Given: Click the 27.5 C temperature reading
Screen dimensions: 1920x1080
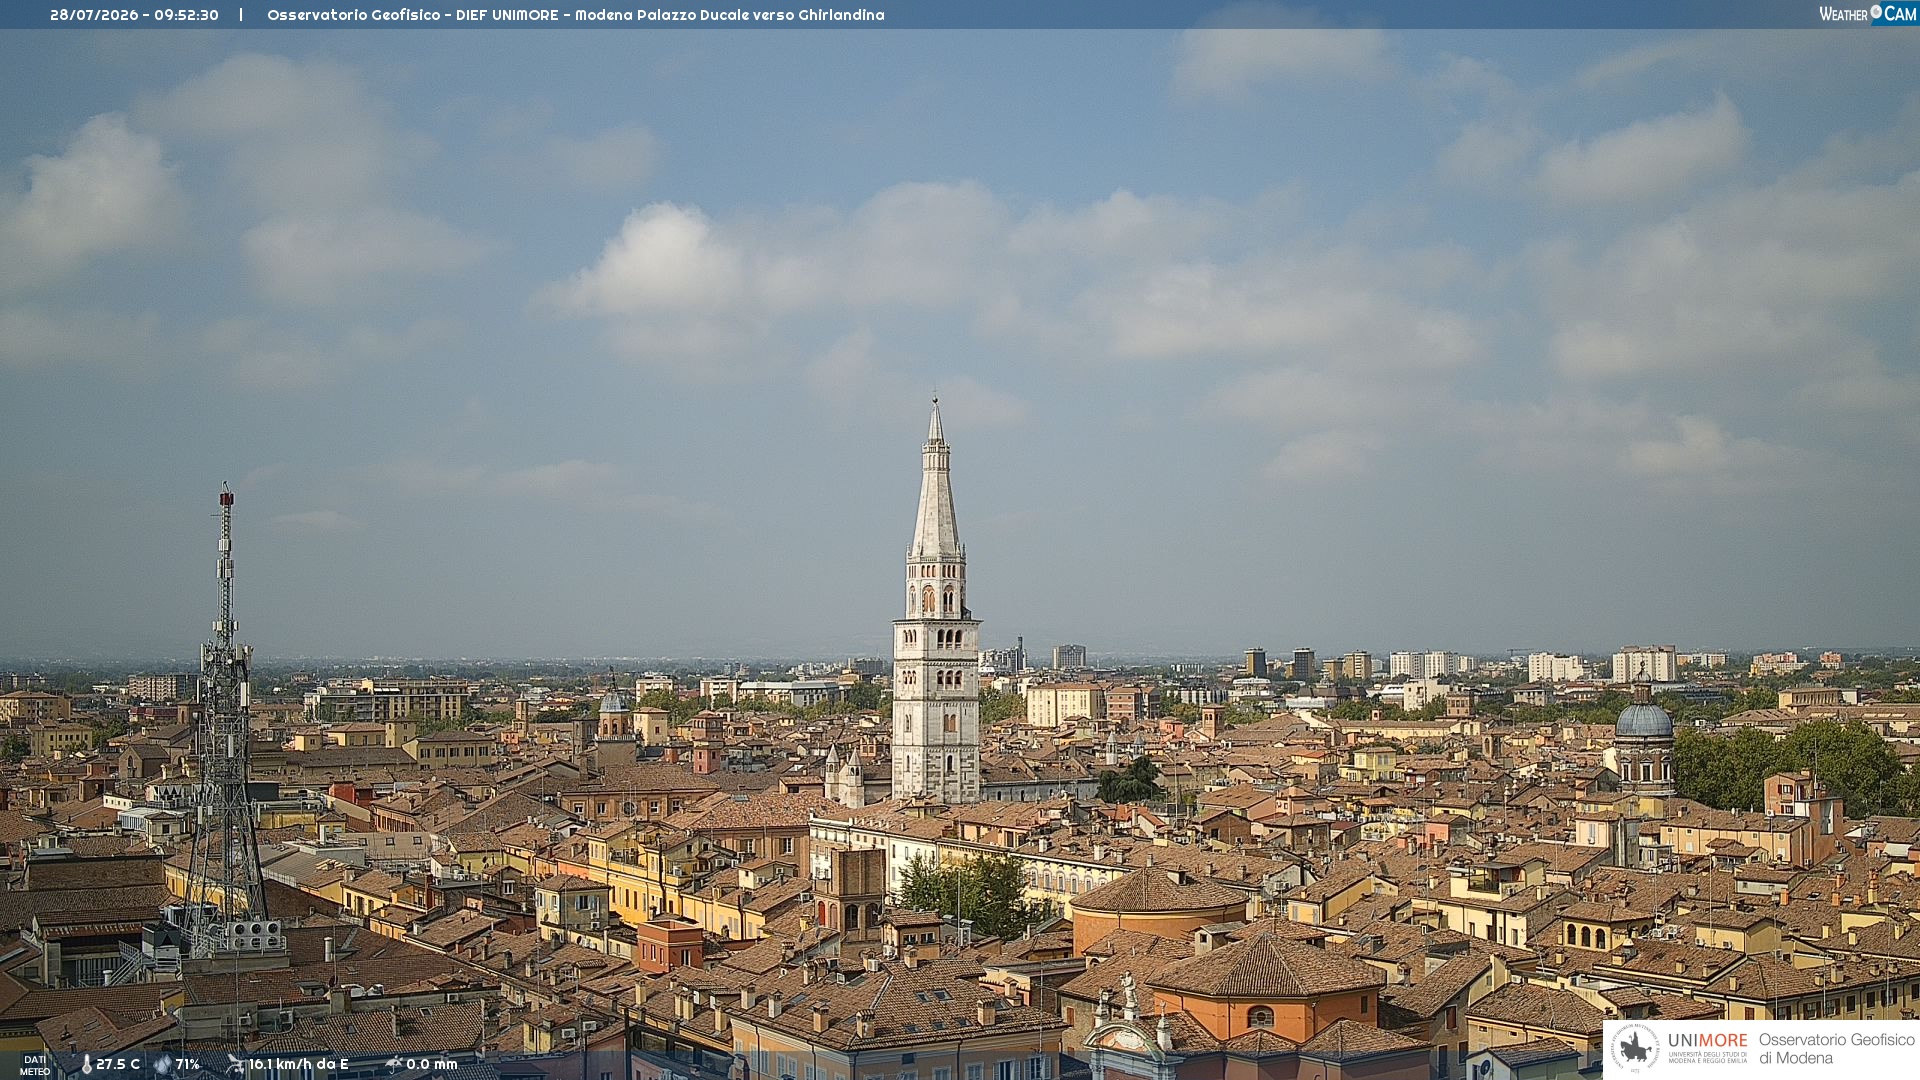Looking at the screenshot, I should coord(118,1064).
